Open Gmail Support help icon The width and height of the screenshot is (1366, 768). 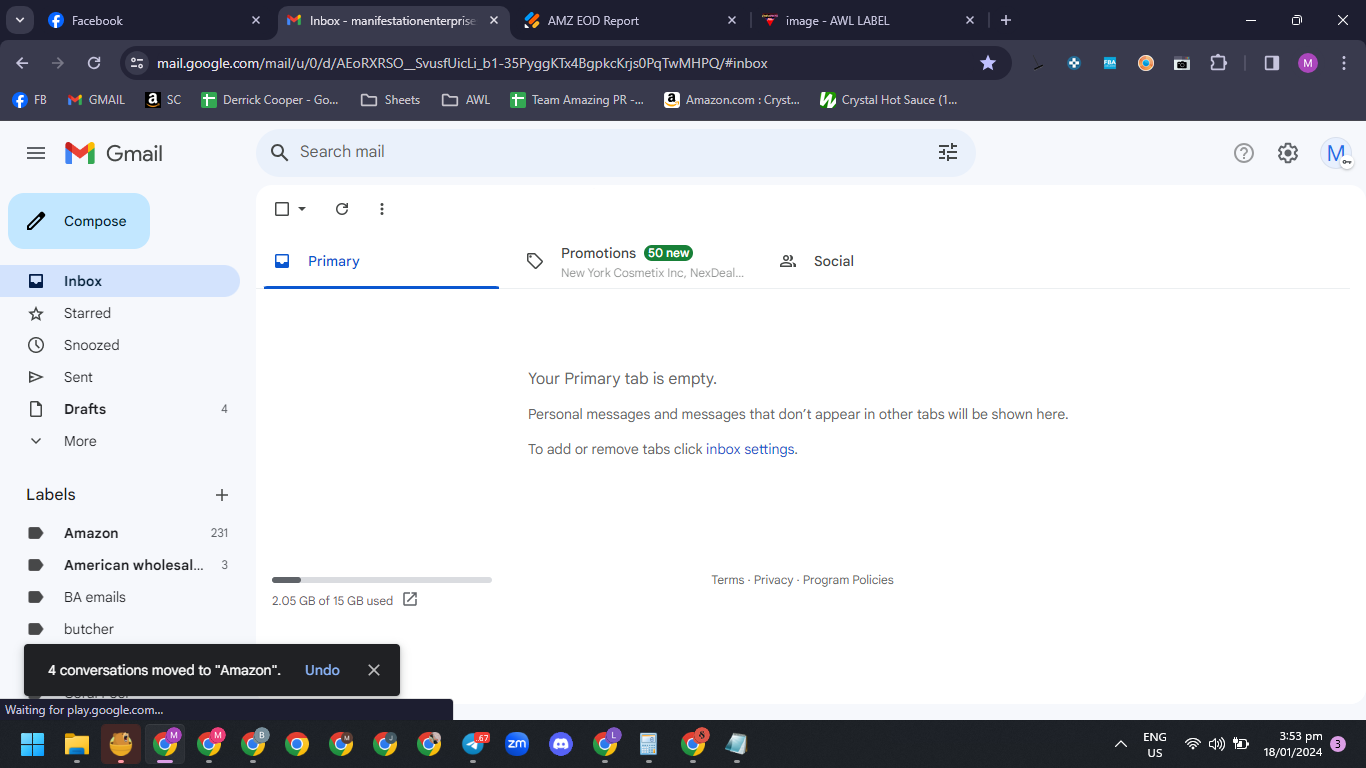click(x=1244, y=153)
